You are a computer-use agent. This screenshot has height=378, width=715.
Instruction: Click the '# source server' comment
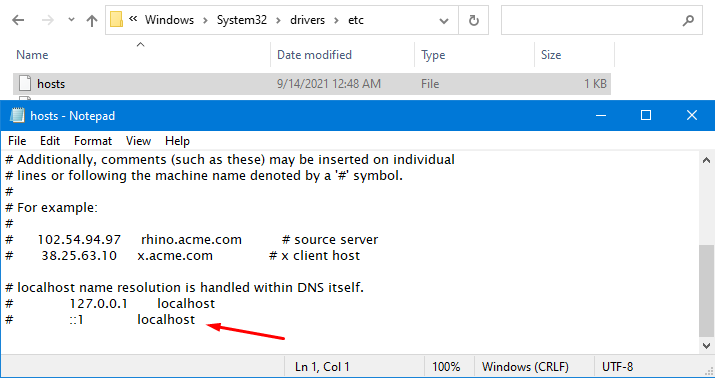tap(330, 240)
